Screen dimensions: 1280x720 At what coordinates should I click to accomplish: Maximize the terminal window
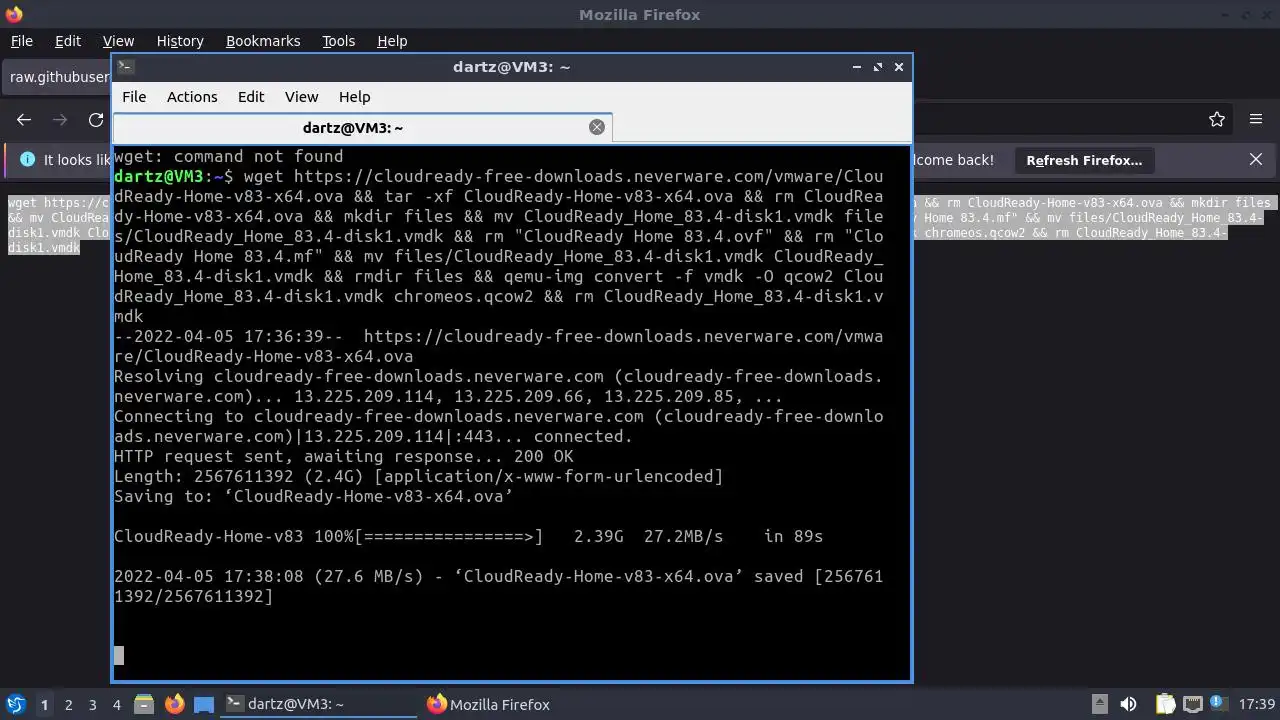point(878,67)
